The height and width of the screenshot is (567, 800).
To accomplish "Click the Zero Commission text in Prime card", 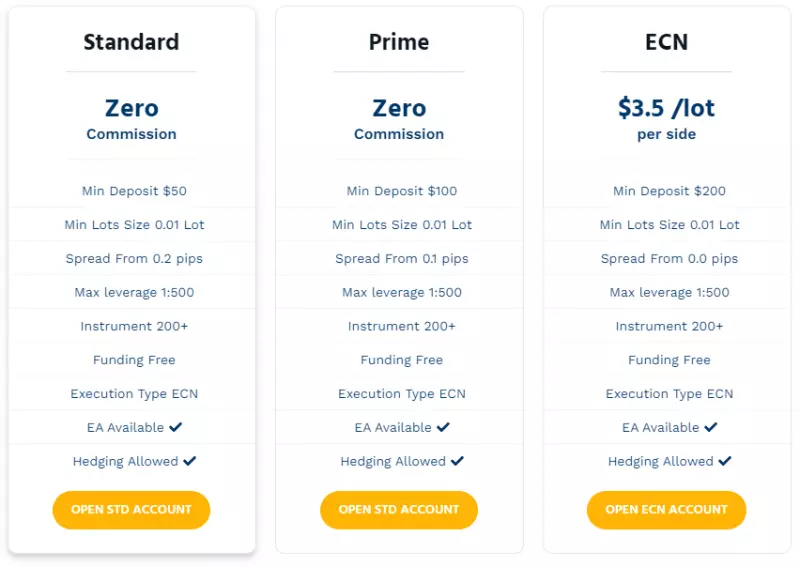I will pyautogui.click(x=399, y=118).
